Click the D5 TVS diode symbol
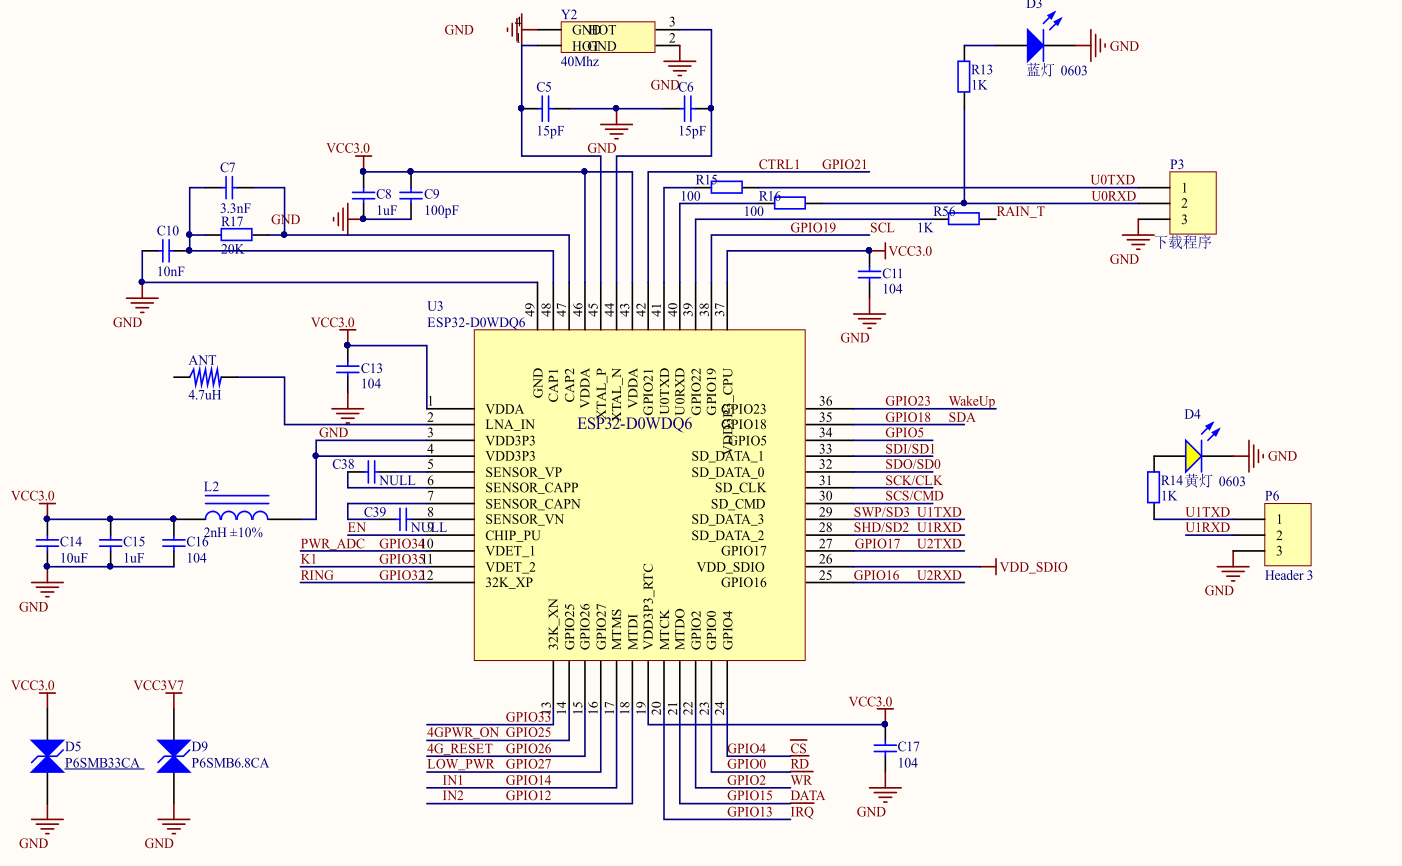 47,756
